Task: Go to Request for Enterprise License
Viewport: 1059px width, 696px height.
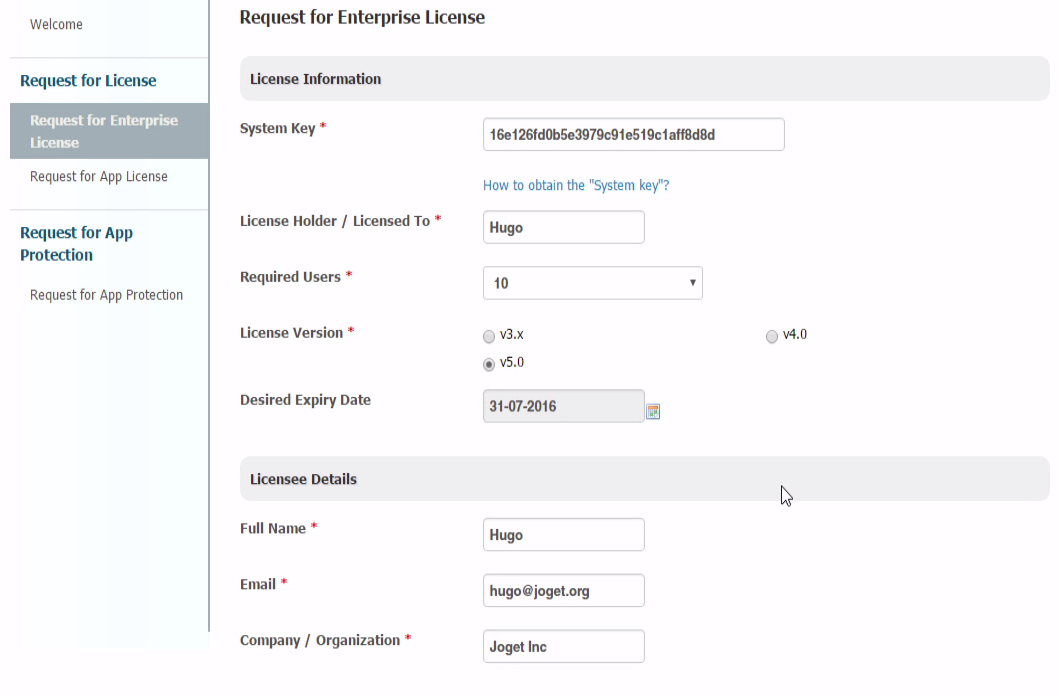Action: coord(104,131)
